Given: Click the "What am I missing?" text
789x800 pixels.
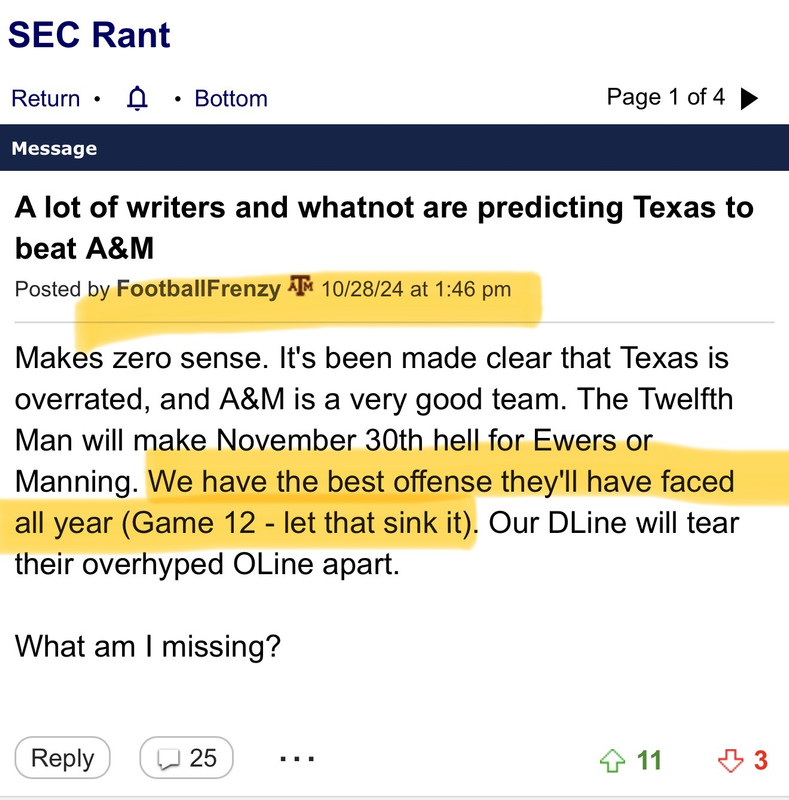Looking at the screenshot, I should pos(147,646).
